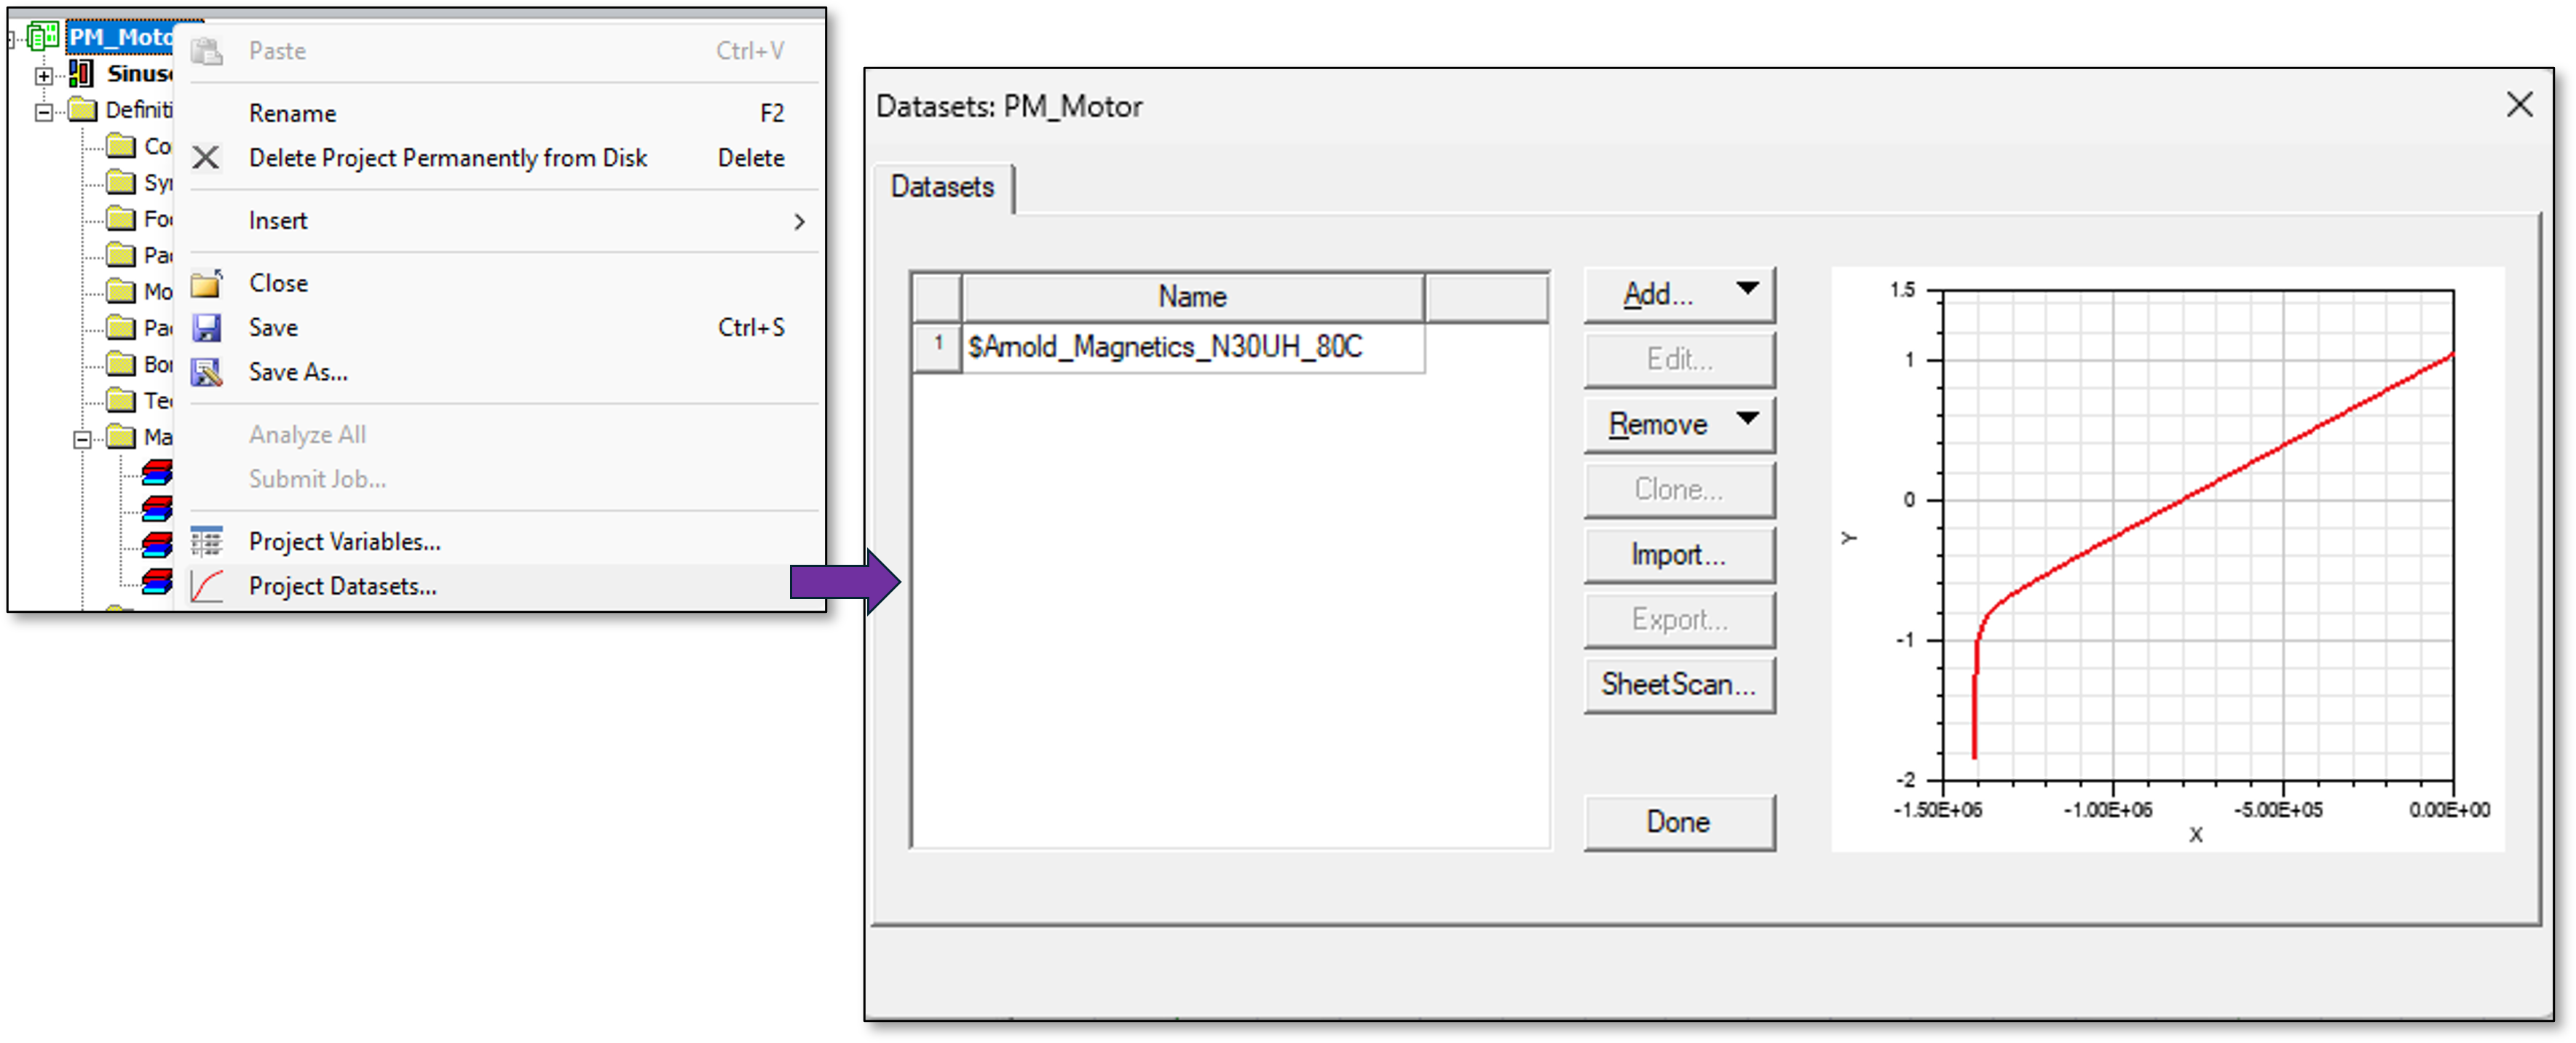Click the Delete Project X icon

[x=206, y=158]
